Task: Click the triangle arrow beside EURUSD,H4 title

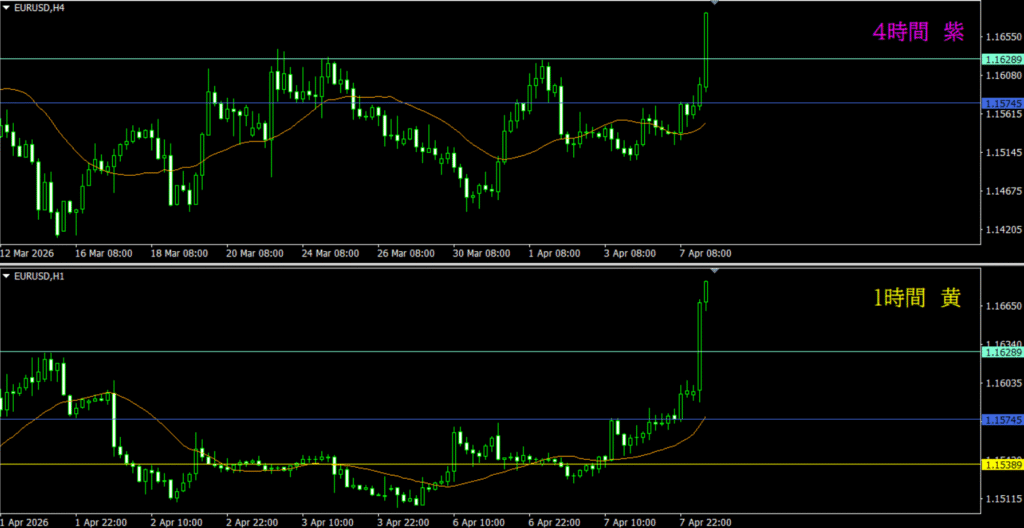Action: [8, 8]
